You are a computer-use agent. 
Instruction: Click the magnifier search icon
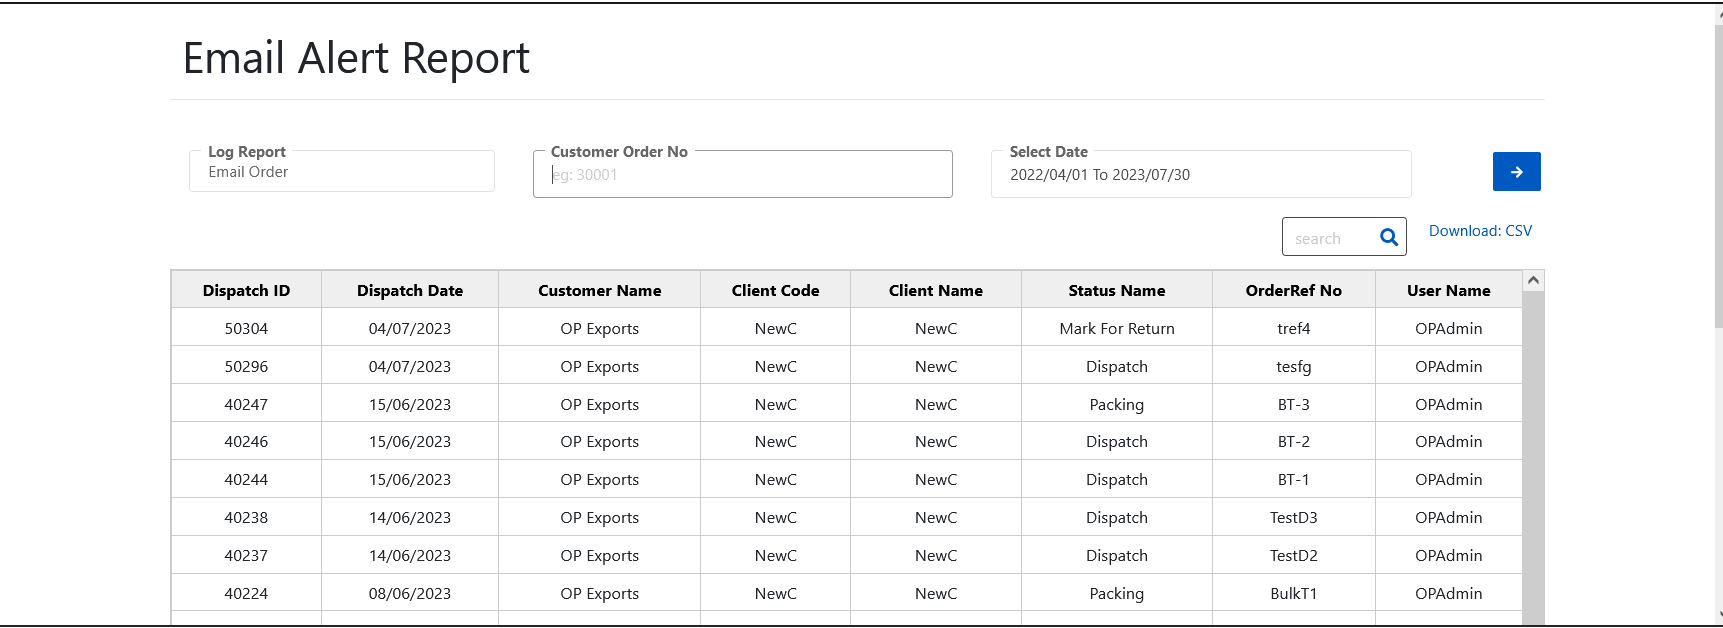click(1389, 237)
